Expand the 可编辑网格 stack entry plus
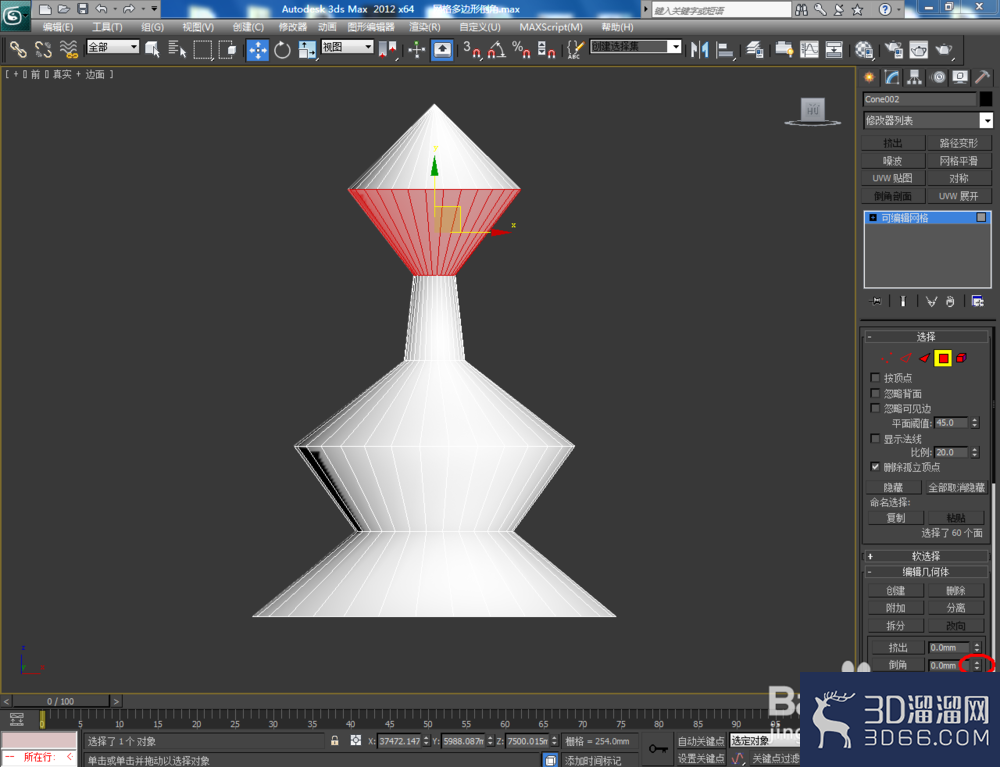Viewport: 1000px width, 767px height. pos(873,217)
